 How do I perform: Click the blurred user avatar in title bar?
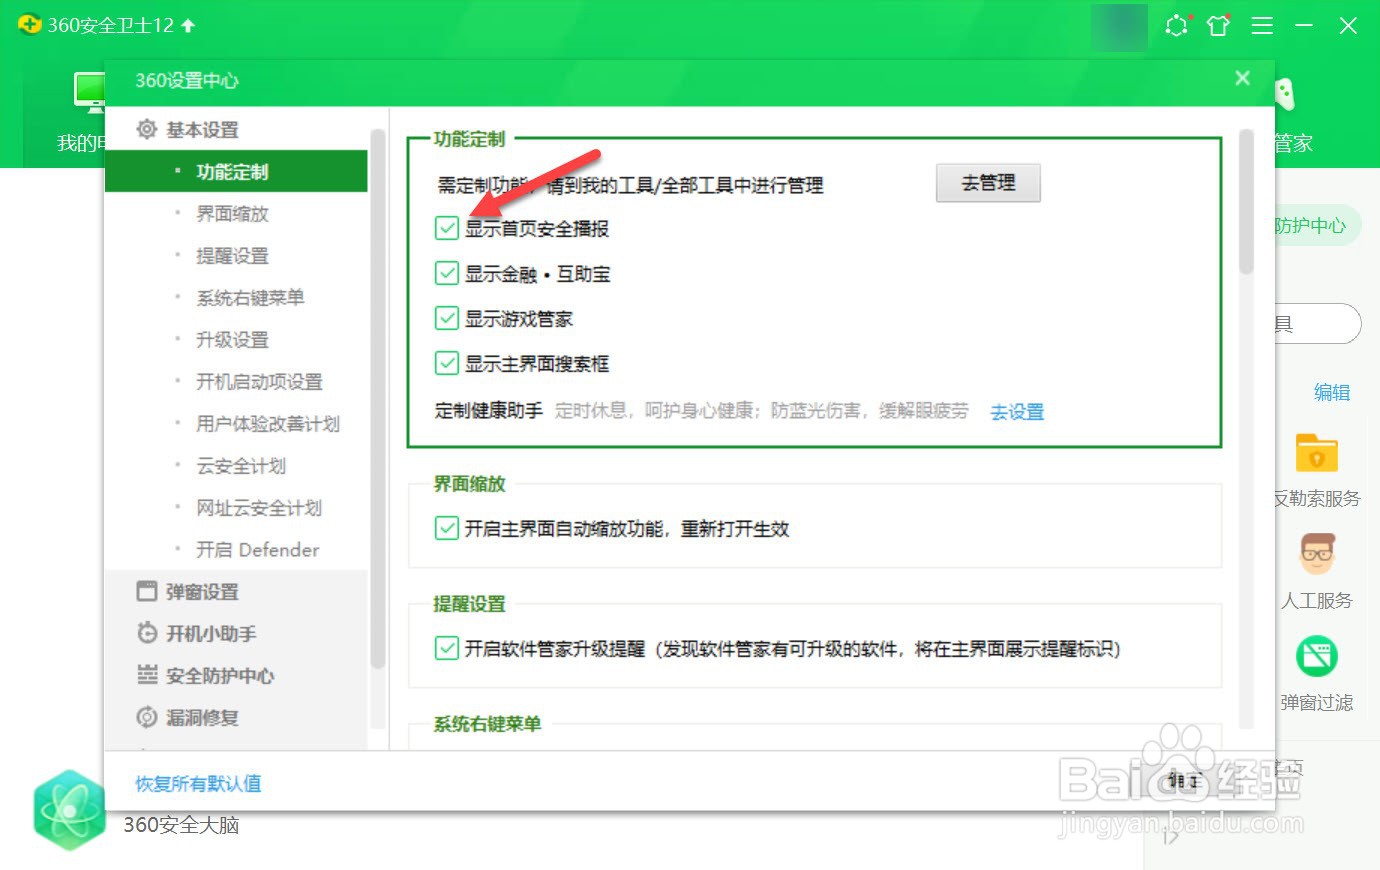1119,27
